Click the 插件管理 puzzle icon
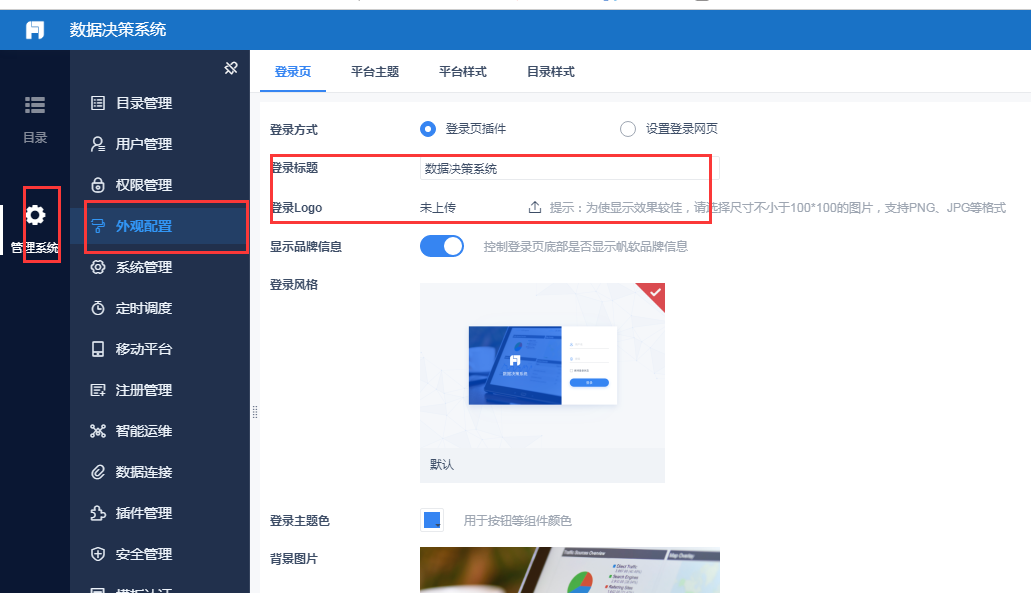Screen dimensions: 1031x593 98,513
